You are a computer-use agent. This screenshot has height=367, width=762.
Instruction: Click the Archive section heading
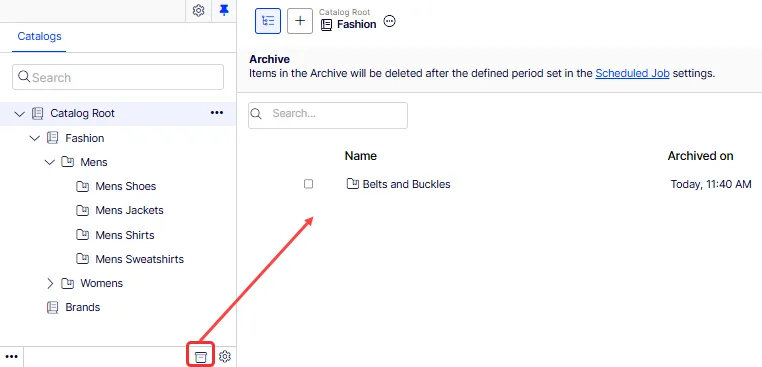[269, 59]
